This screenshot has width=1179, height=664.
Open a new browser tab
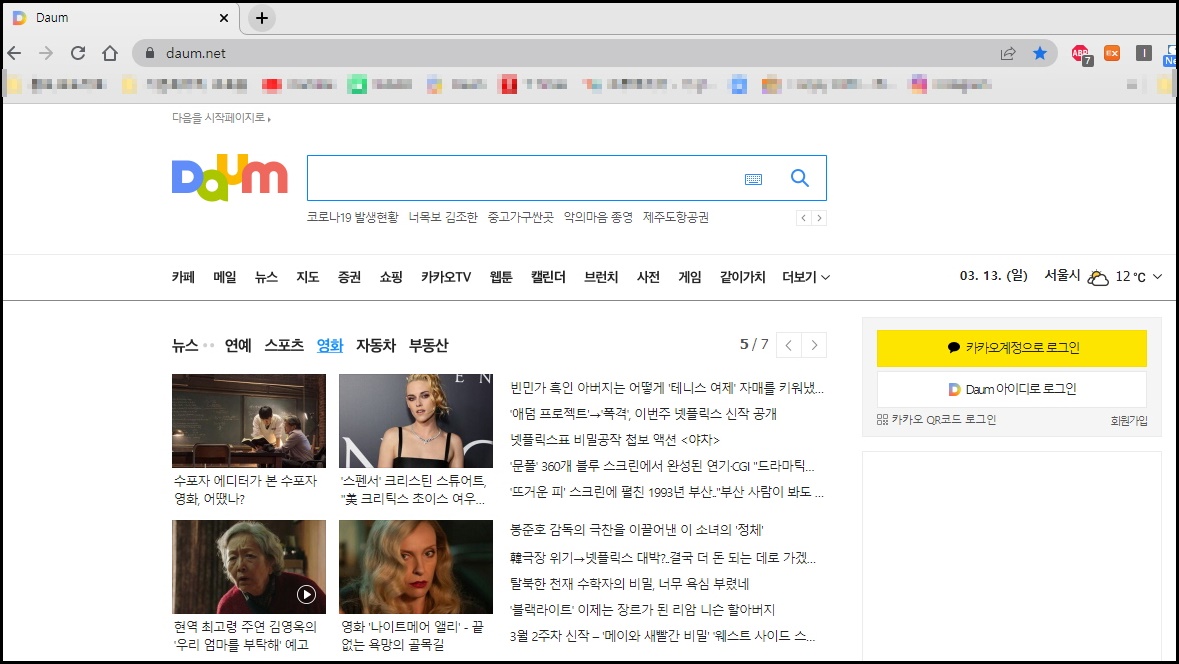[x=262, y=18]
